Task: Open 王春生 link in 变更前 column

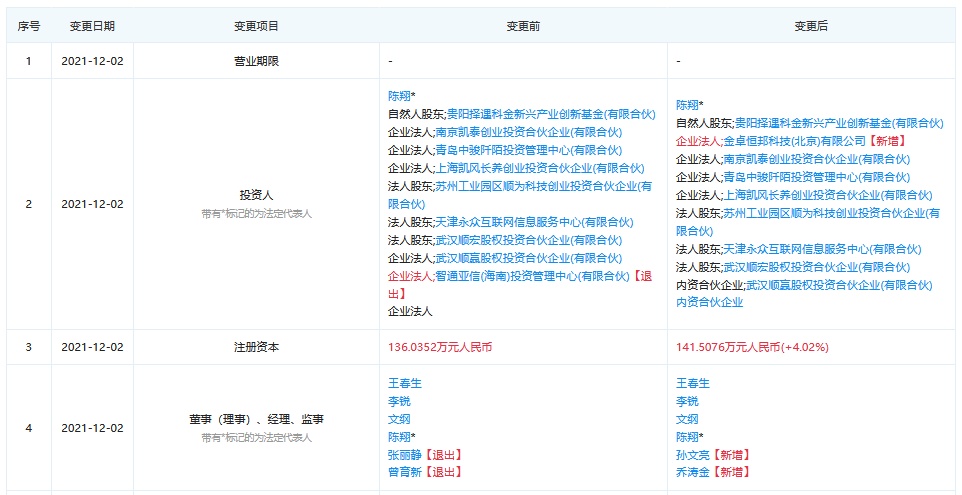Action: 405,383
